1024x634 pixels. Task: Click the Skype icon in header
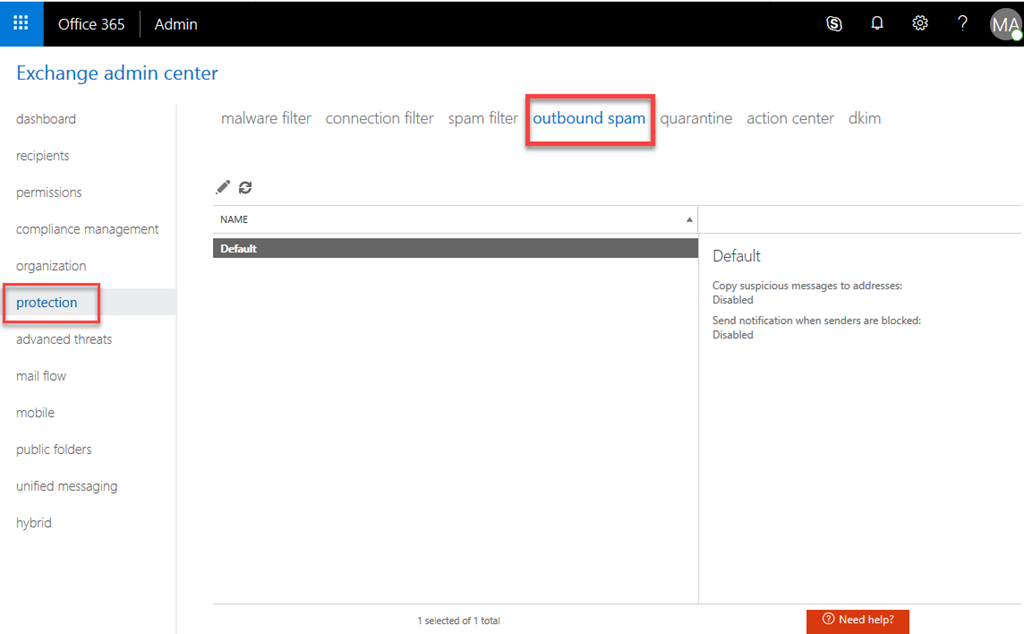[834, 24]
